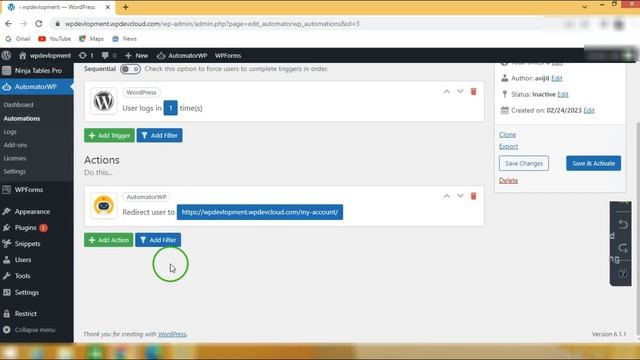The image size is (640, 360).
Task: Click the WordPress footer link
Action: [172, 334]
